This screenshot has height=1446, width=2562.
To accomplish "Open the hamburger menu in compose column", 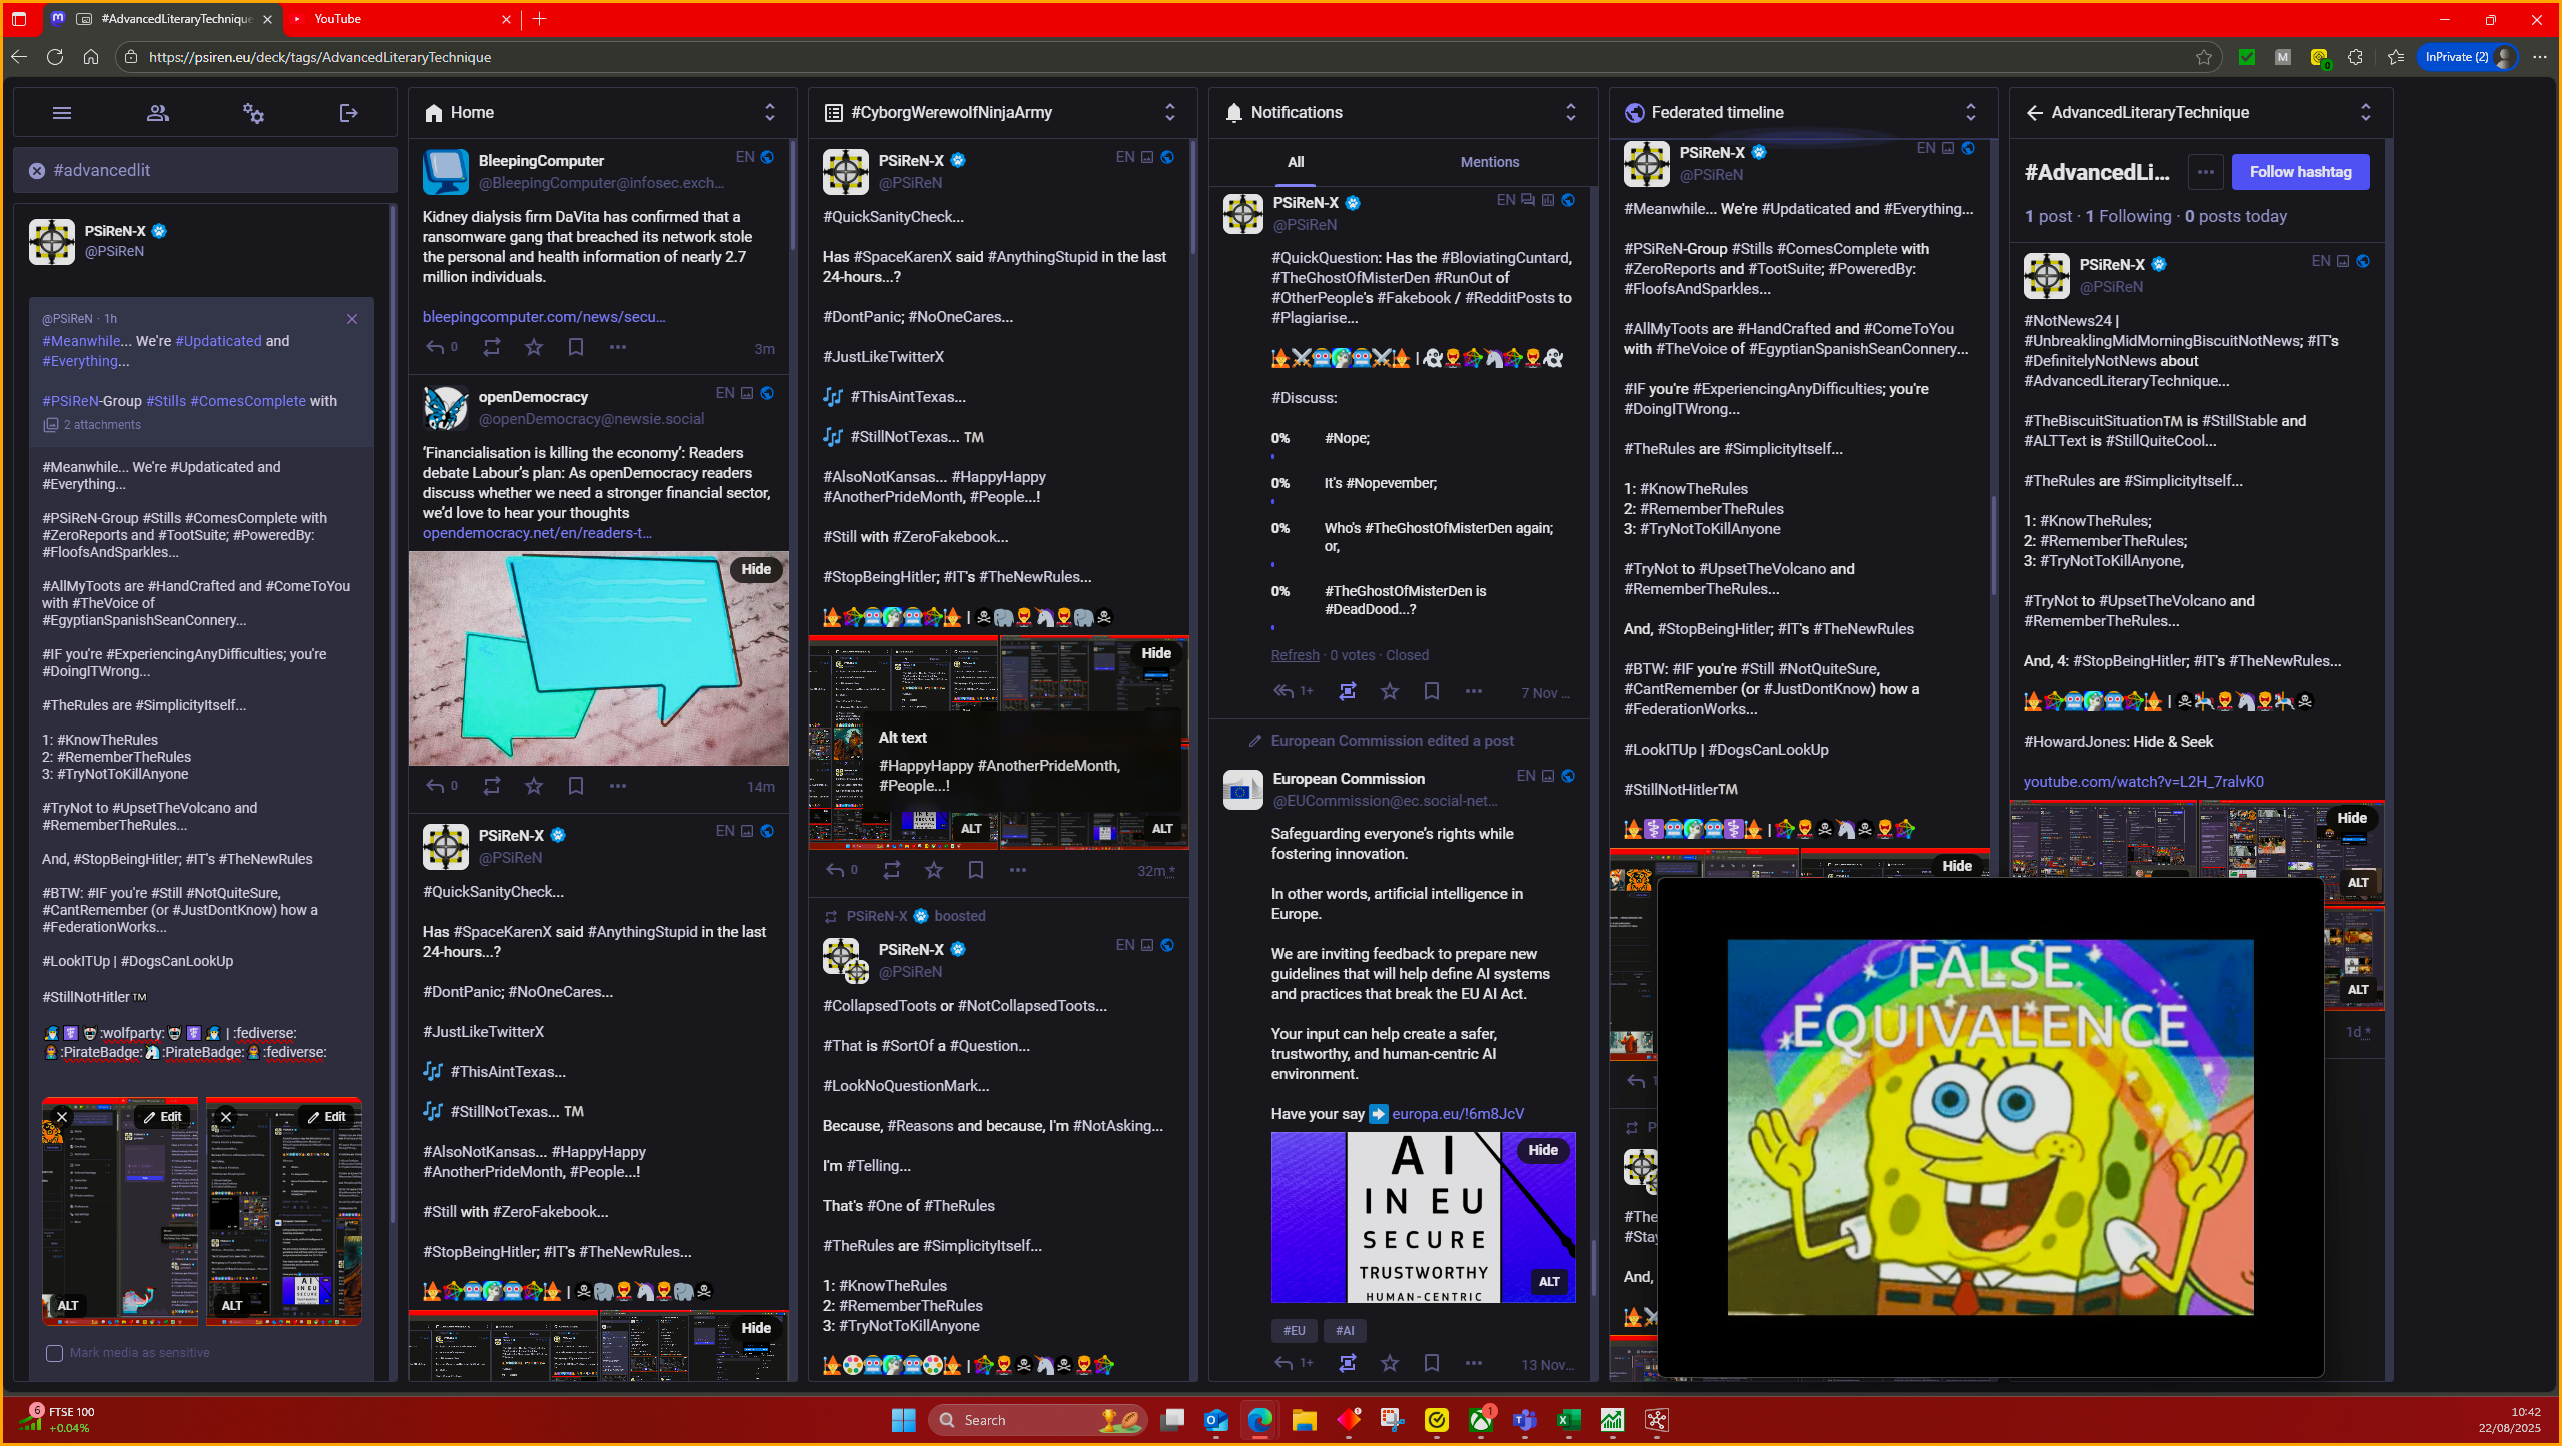I will pyautogui.click(x=62, y=113).
